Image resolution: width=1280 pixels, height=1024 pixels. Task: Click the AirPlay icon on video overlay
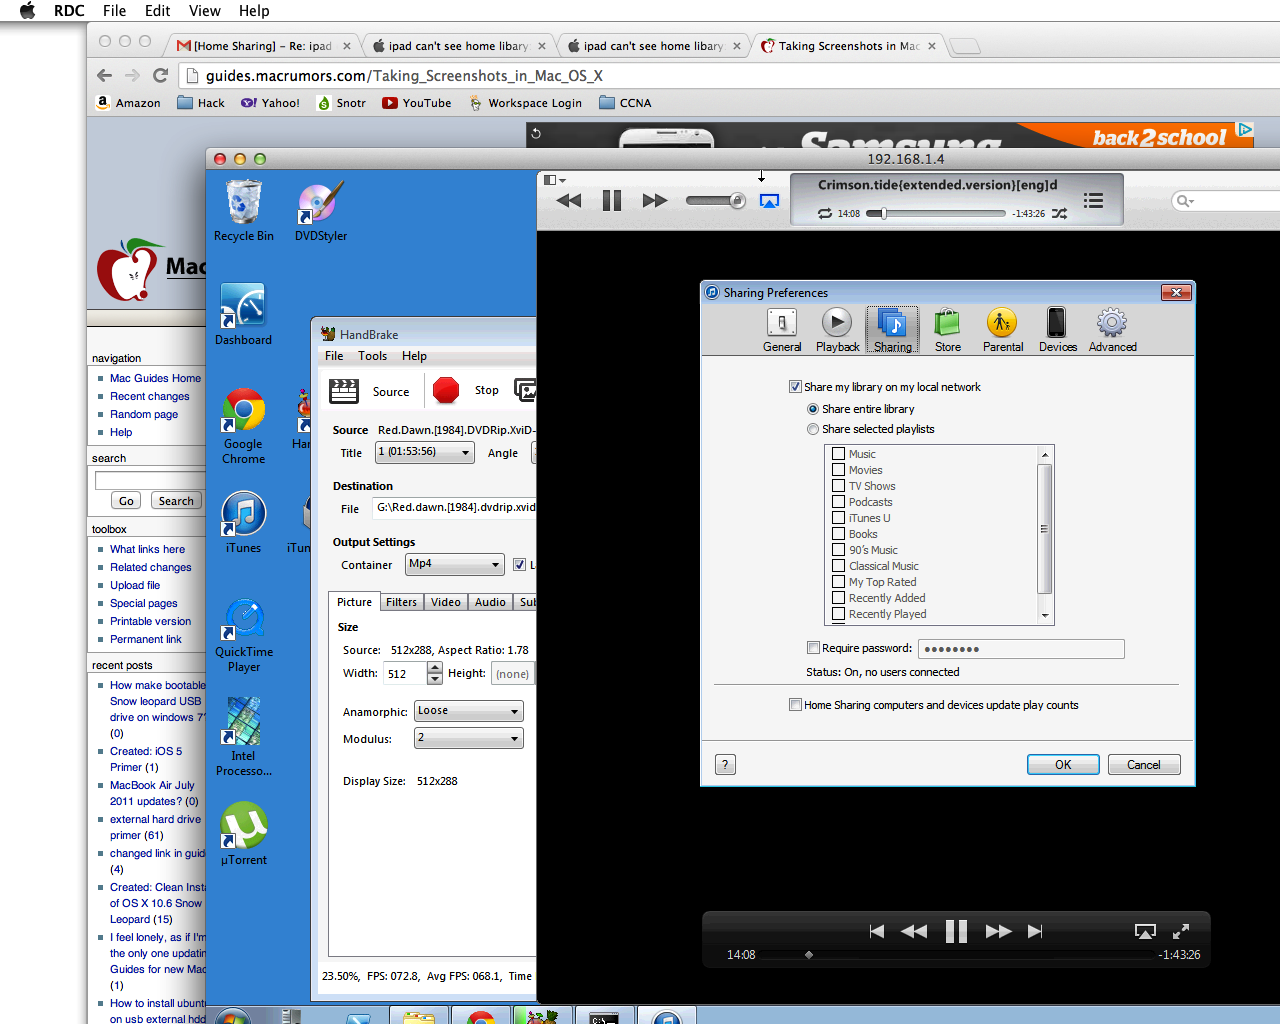click(1145, 931)
